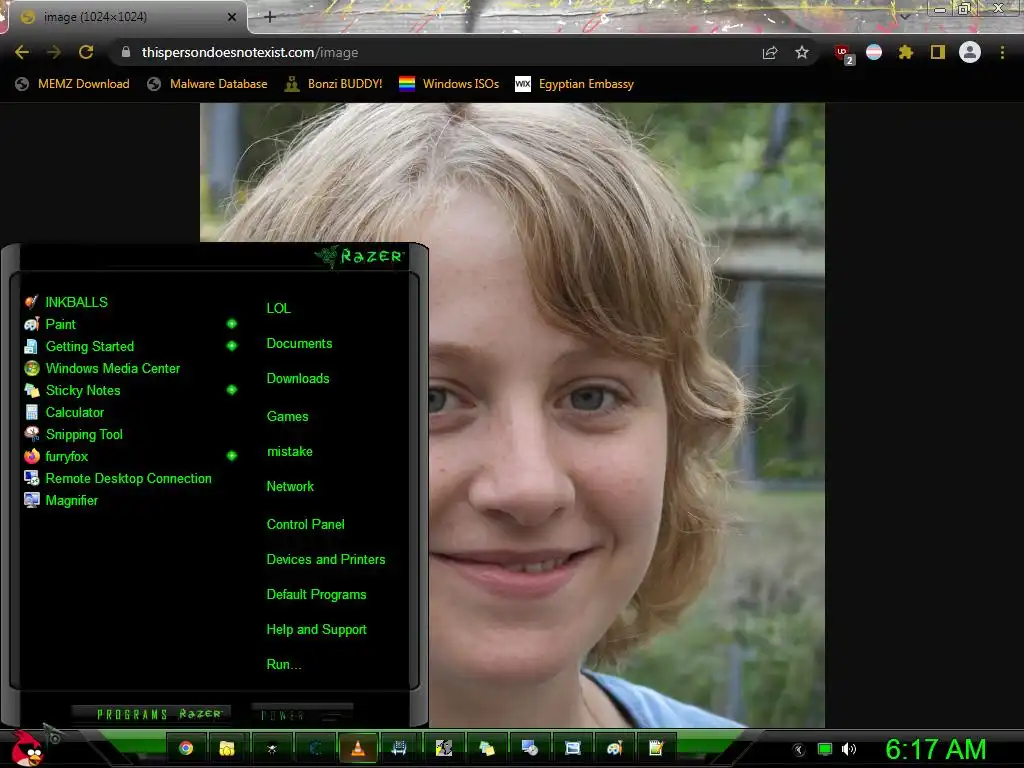Toggle the Chrome side panel icon
Screen dimensions: 1024x768
938,52
